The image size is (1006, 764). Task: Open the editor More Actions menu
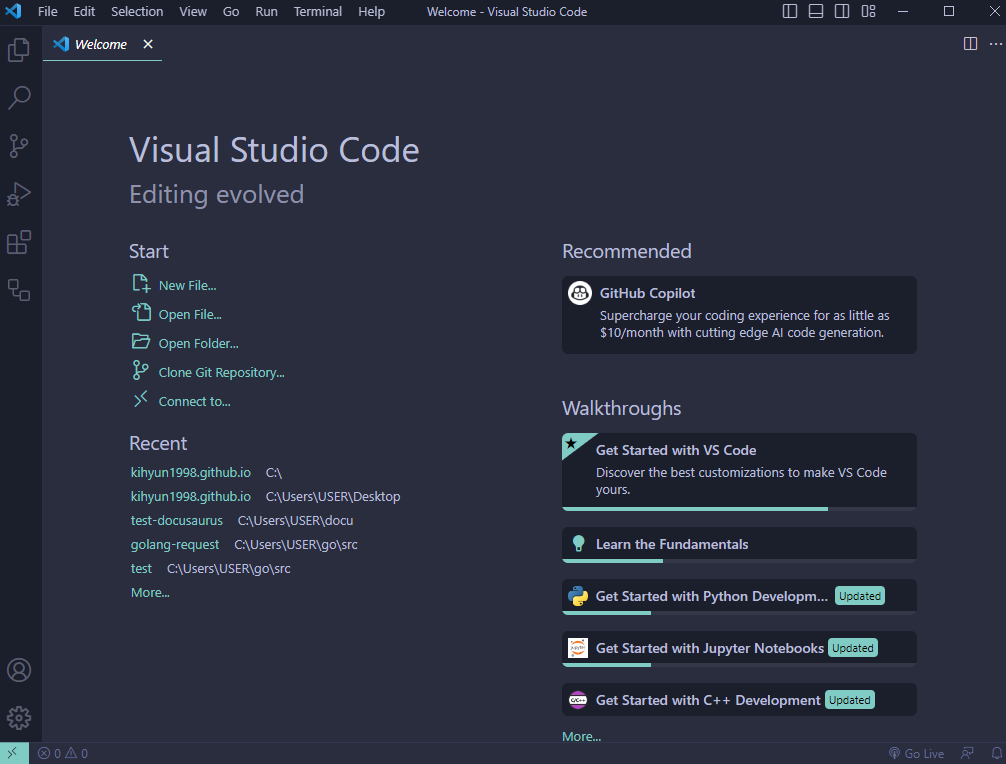coord(995,44)
